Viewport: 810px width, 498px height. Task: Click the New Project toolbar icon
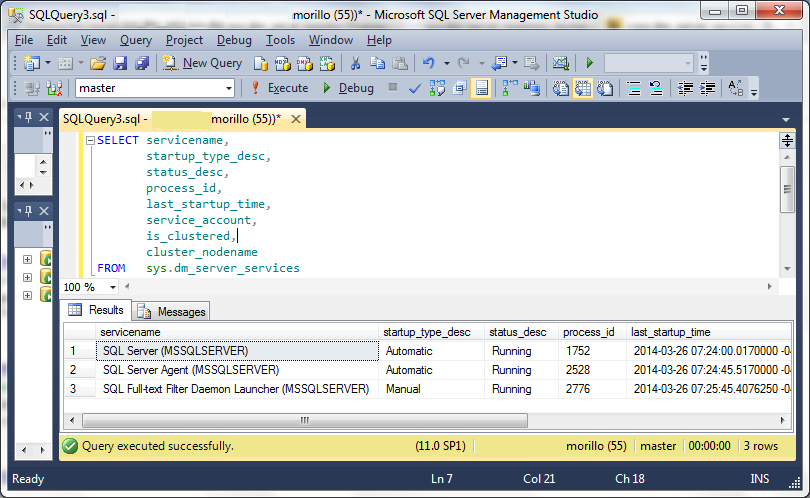32,63
